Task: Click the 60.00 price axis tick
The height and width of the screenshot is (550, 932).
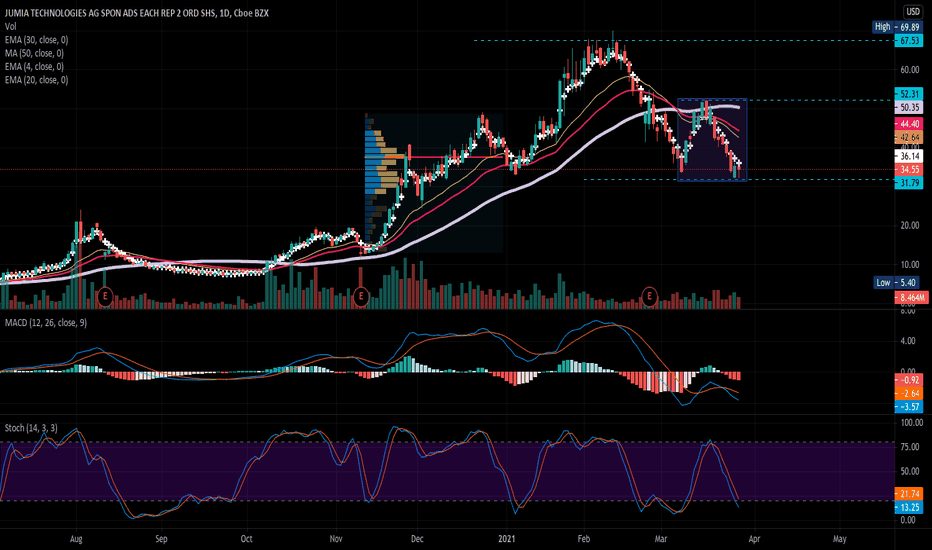Action: point(909,70)
